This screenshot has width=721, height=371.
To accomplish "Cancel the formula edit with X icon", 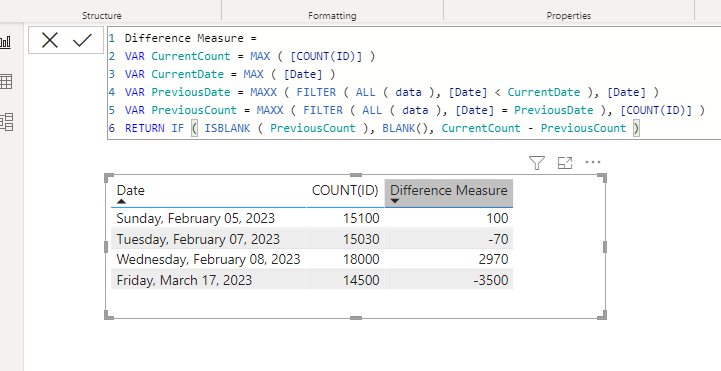I will pos(50,40).
